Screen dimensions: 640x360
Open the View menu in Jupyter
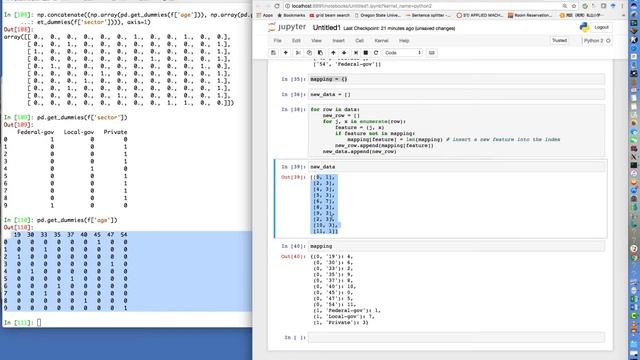click(316, 41)
